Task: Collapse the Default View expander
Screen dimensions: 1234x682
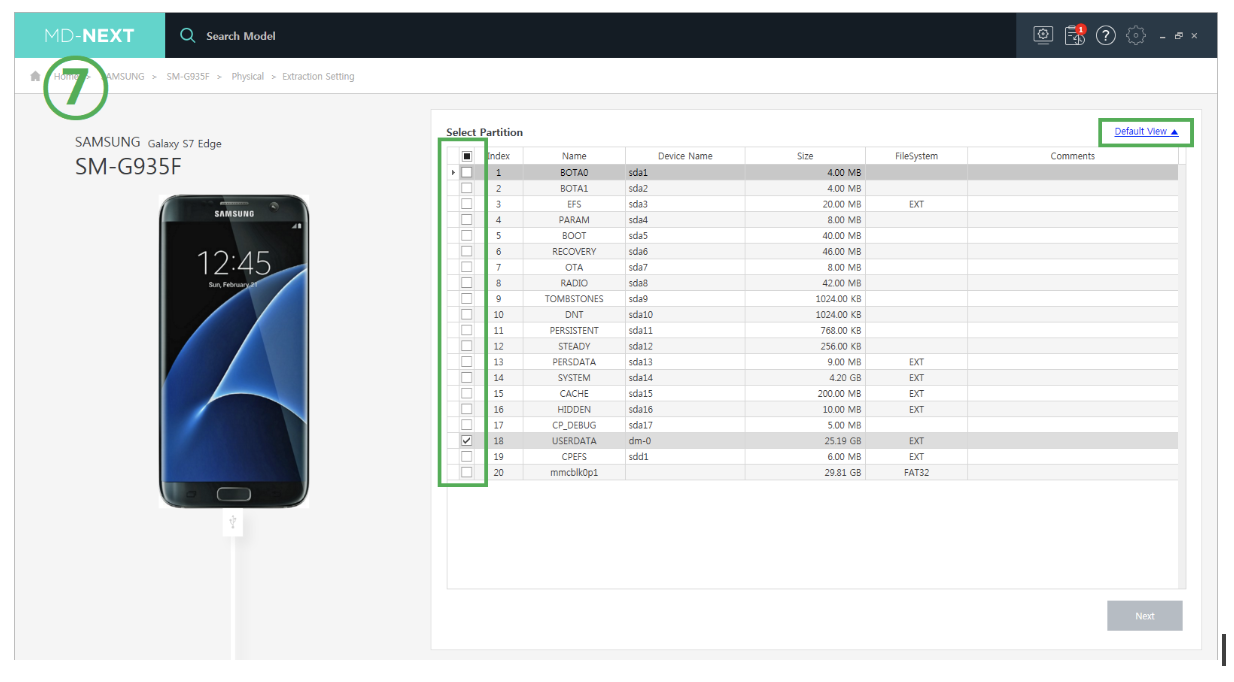Action: pyautogui.click(x=1146, y=132)
